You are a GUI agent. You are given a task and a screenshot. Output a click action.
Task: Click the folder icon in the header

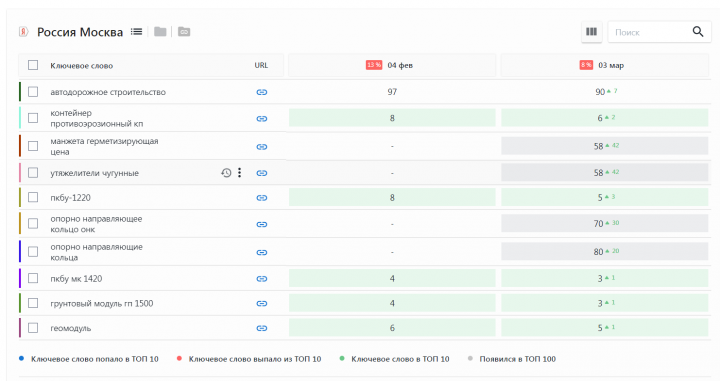[x=160, y=32]
